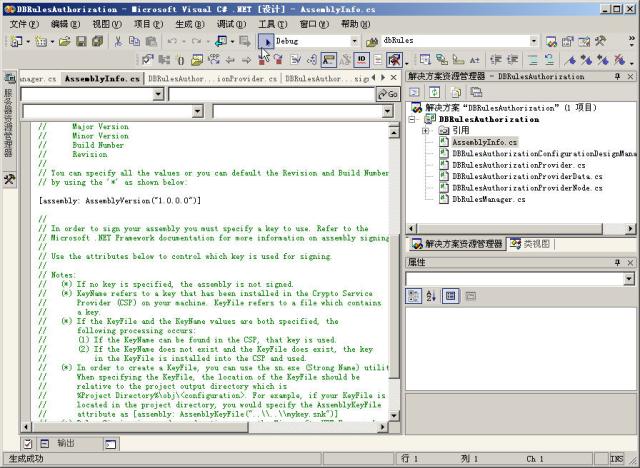640x468 pixels.
Task: Click the Uncomment Selection icon
Action: pyautogui.click(x=549, y=60)
